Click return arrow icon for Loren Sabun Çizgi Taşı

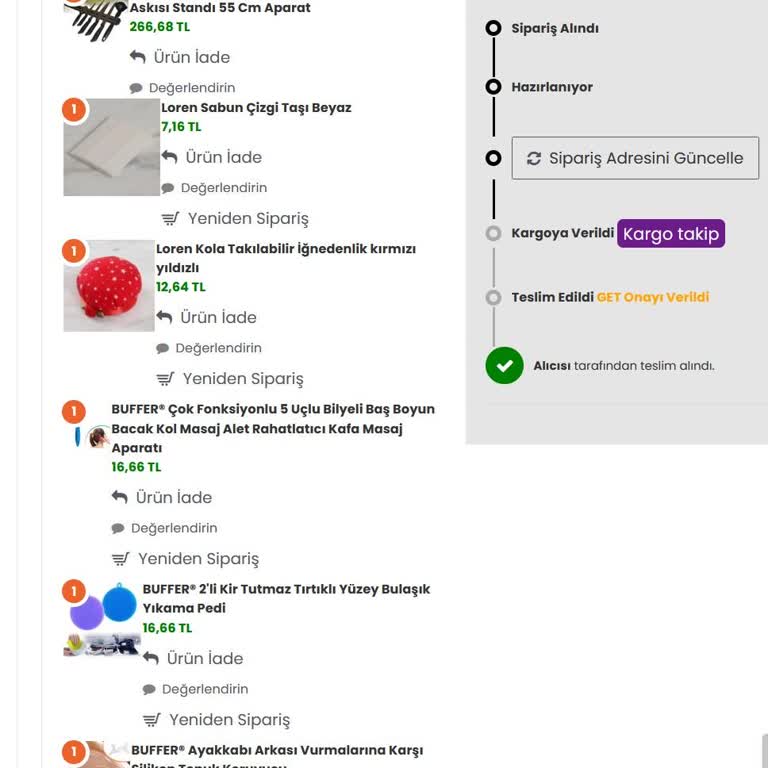point(169,157)
